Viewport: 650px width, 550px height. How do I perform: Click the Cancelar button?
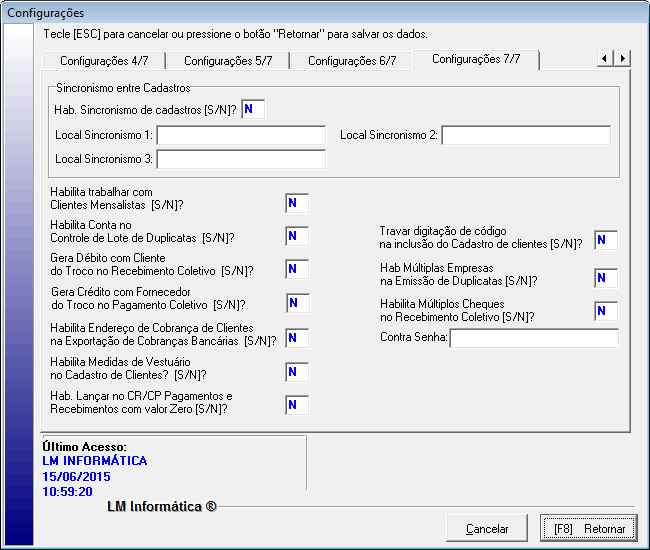[x=487, y=529]
